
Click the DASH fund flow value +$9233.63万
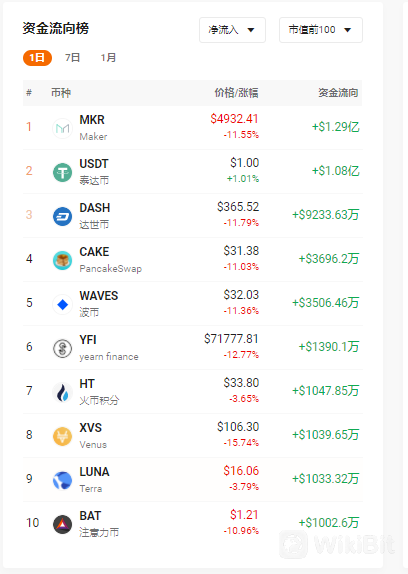click(325, 215)
